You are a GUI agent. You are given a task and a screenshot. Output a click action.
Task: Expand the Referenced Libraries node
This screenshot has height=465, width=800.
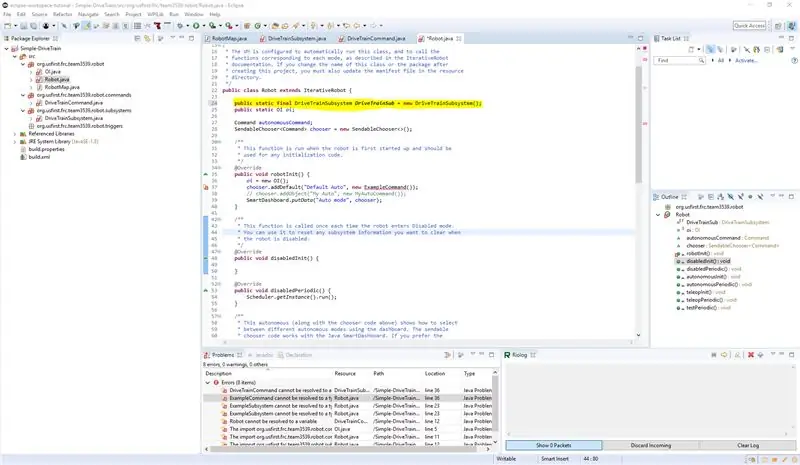15,134
